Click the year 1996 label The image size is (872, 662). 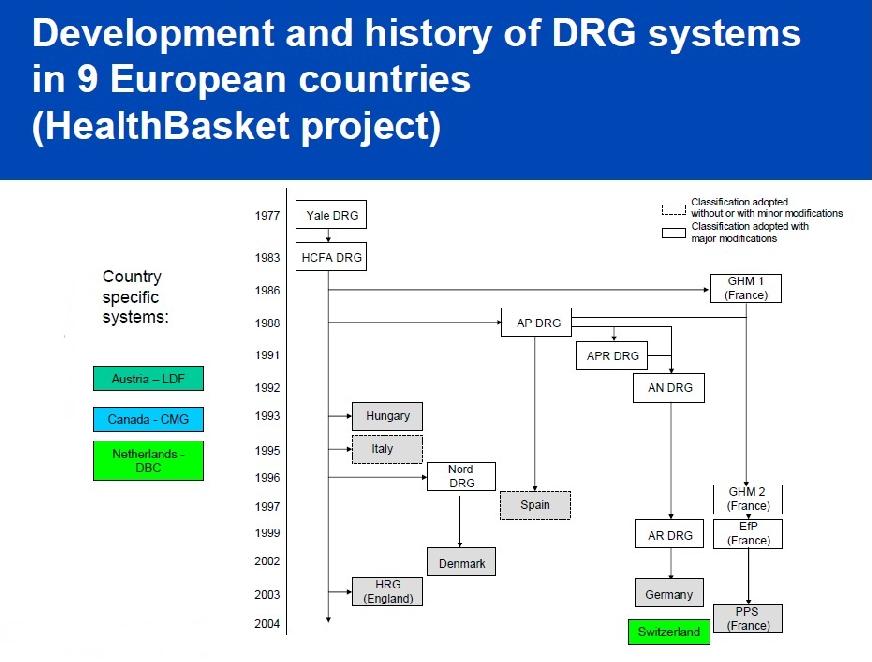(267, 477)
